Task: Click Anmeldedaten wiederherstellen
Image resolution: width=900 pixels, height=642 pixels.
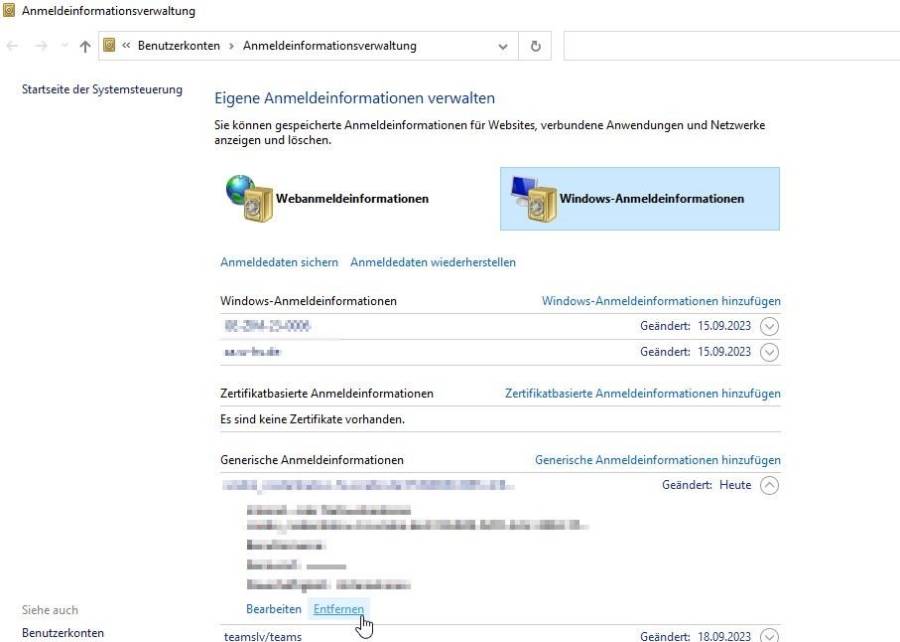Action: [x=433, y=262]
